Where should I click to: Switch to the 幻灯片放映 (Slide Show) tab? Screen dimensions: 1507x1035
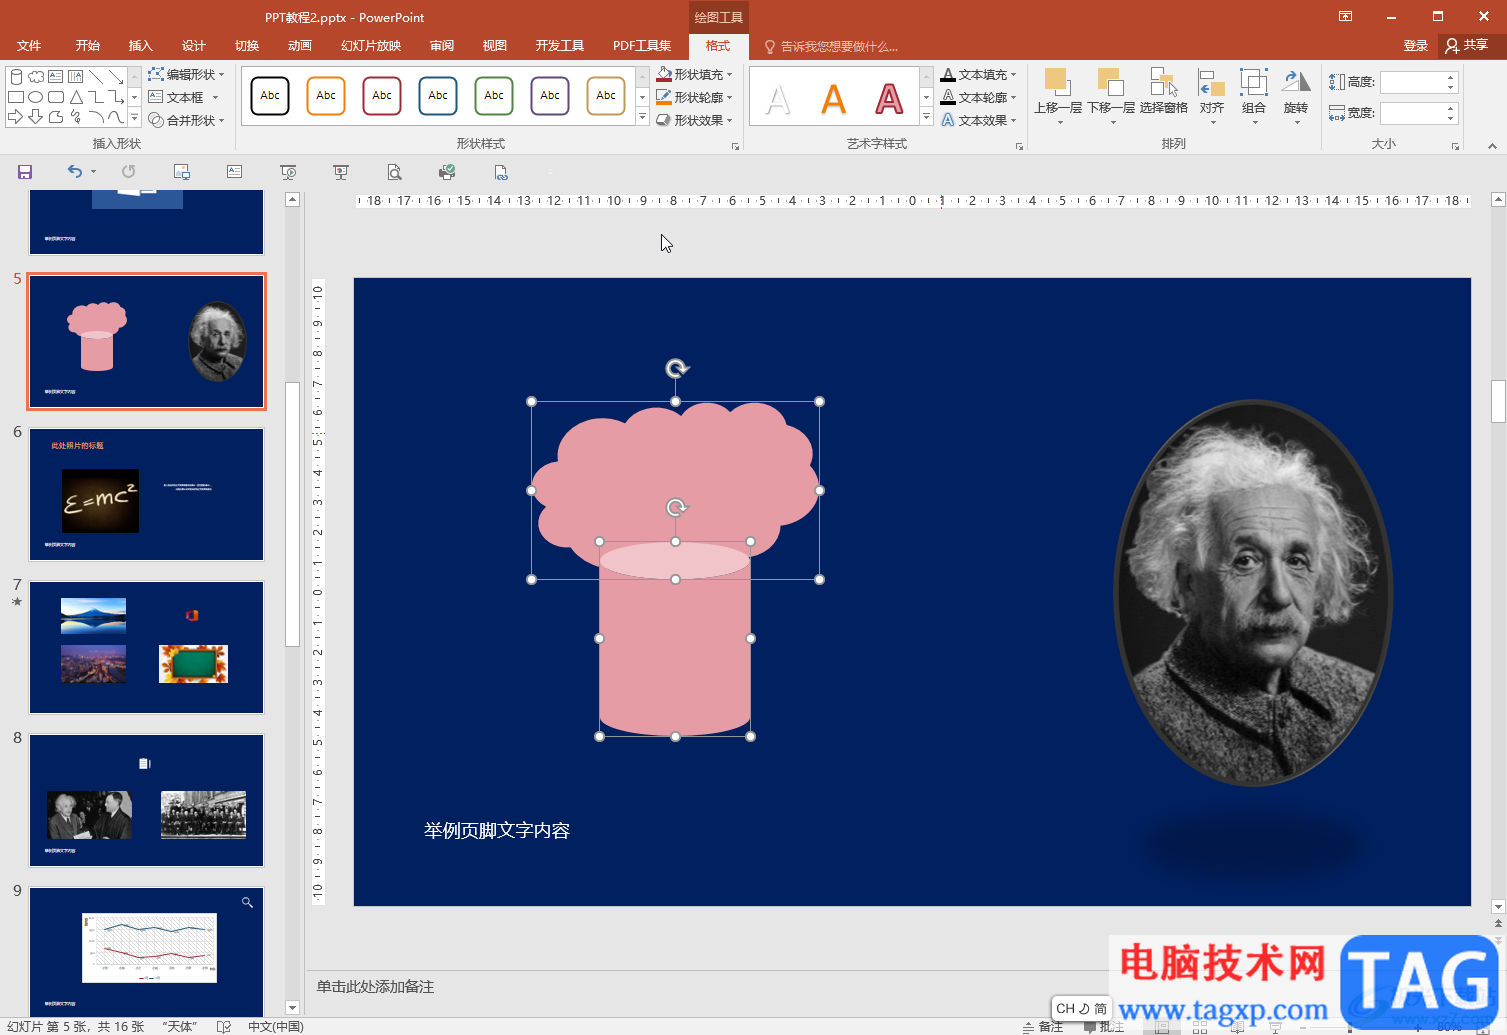[x=371, y=46]
